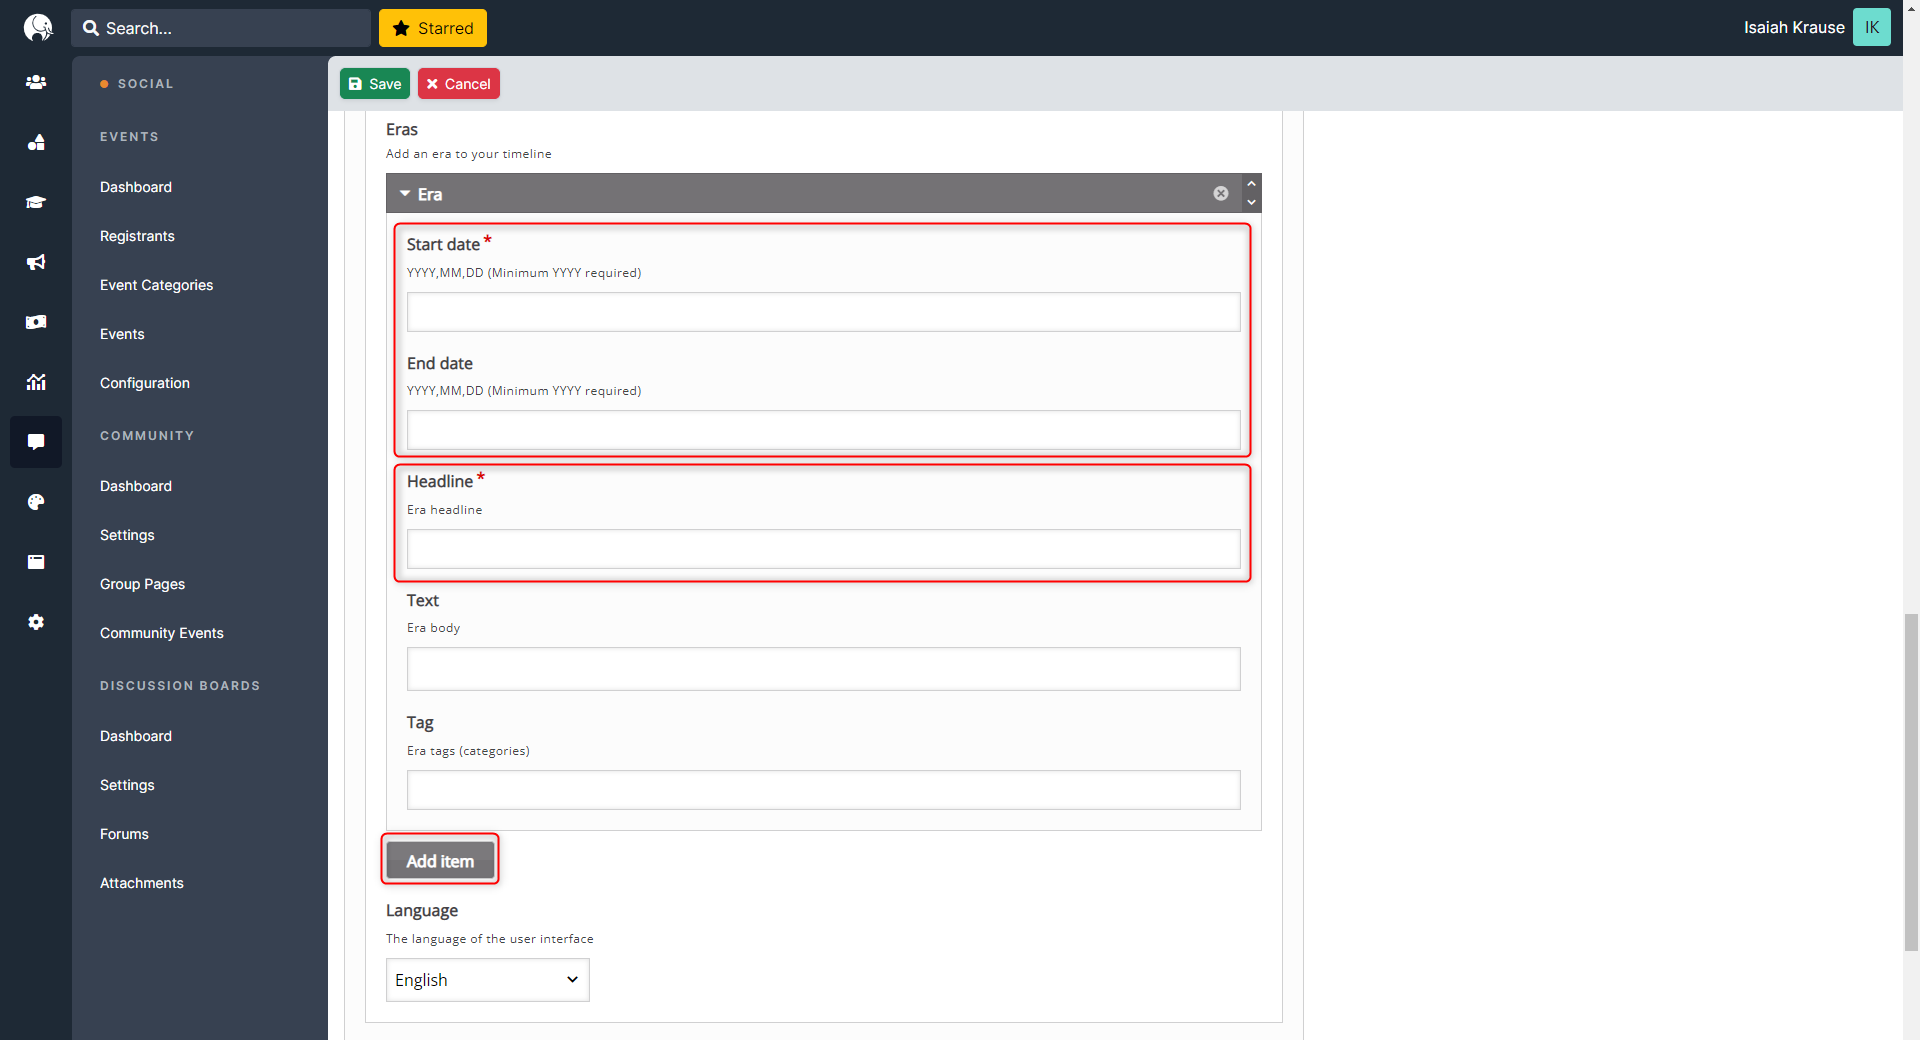Open the graduation cap sidebar icon
The height and width of the screenshot is (1040, 1920).
pos(36,202)
